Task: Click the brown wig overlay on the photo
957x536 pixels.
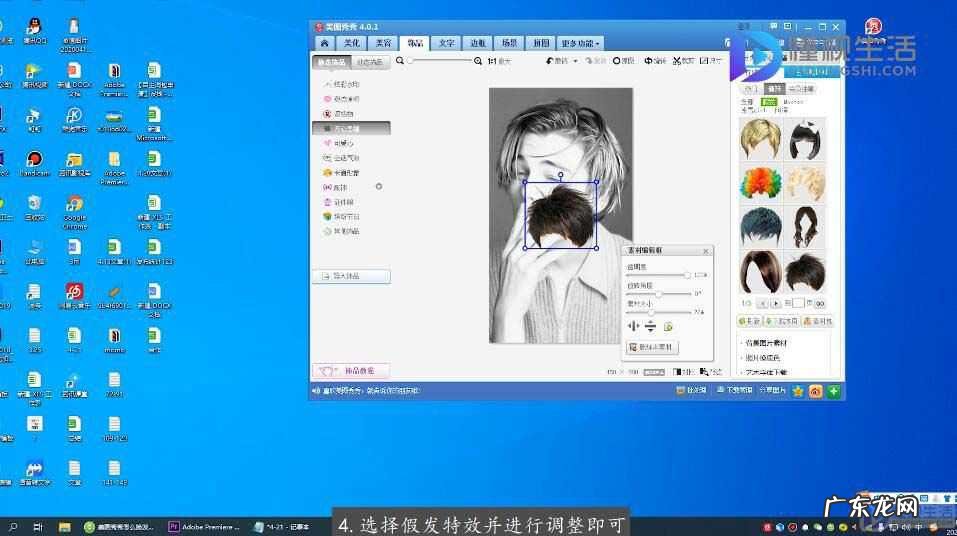Action: point(562,216)
